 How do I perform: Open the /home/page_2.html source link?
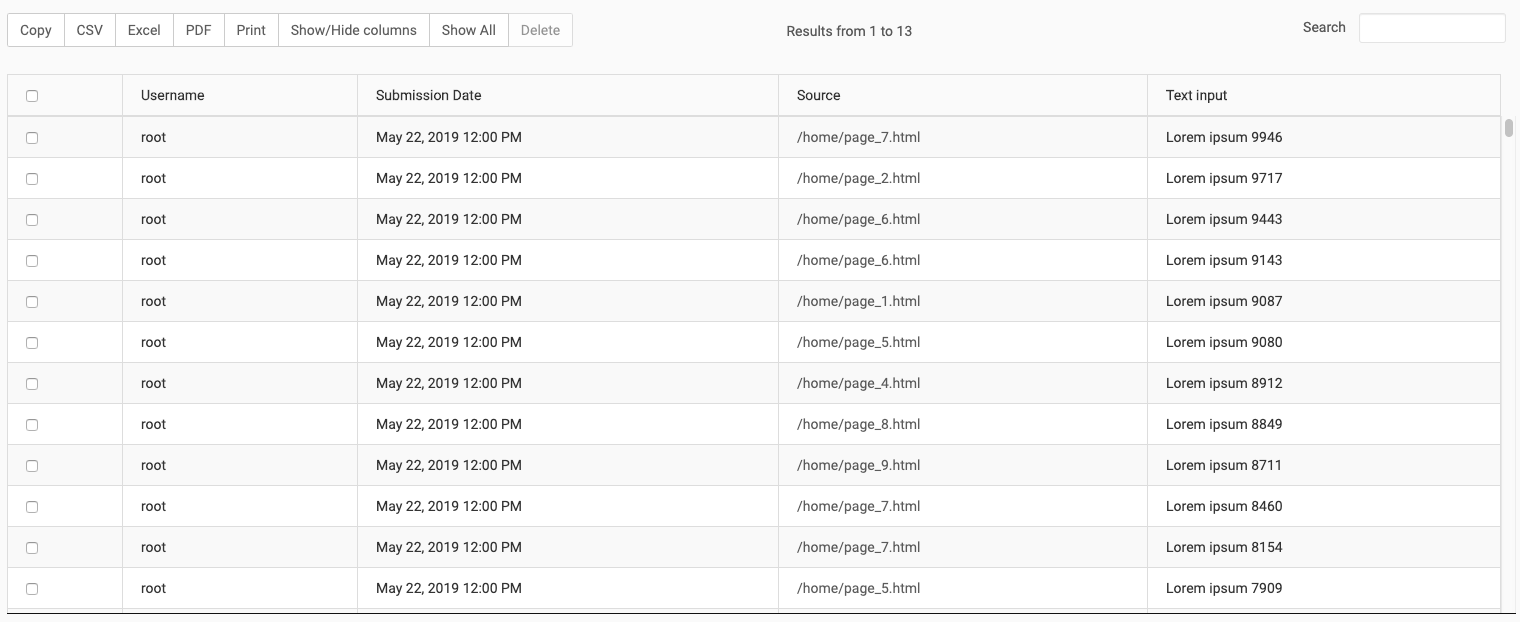click(857, 178)
